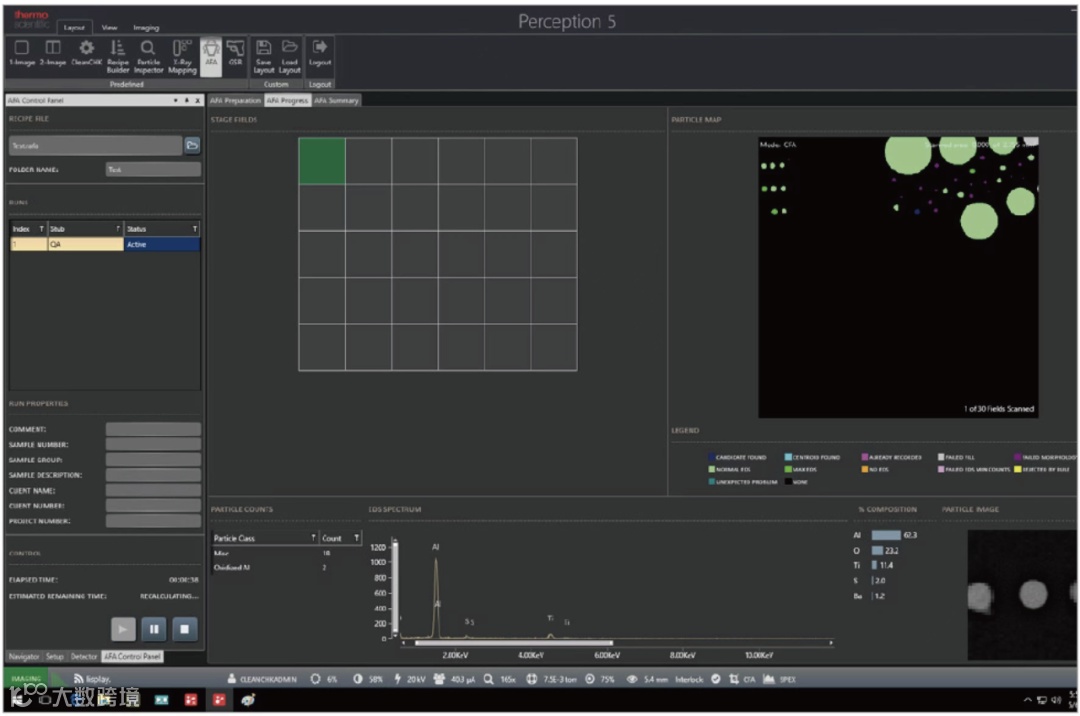
Task: Click the EDS spectrum horizontal scrollbar
Action: tap(513, 642)
